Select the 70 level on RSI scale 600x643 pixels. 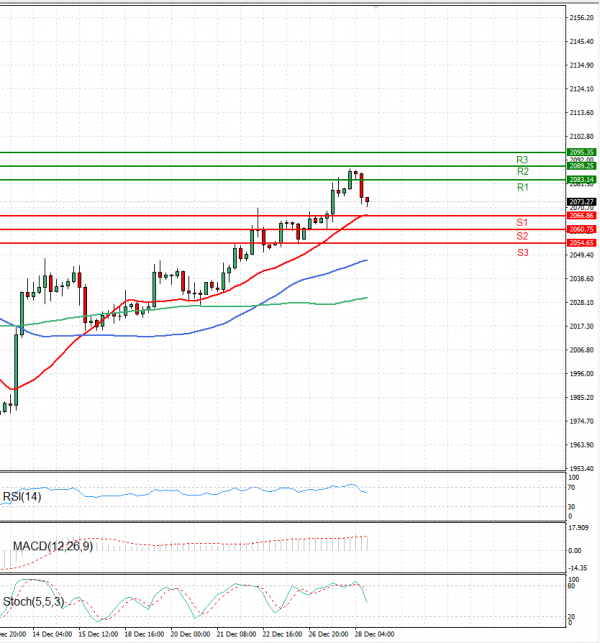click(x=572, y=488)
